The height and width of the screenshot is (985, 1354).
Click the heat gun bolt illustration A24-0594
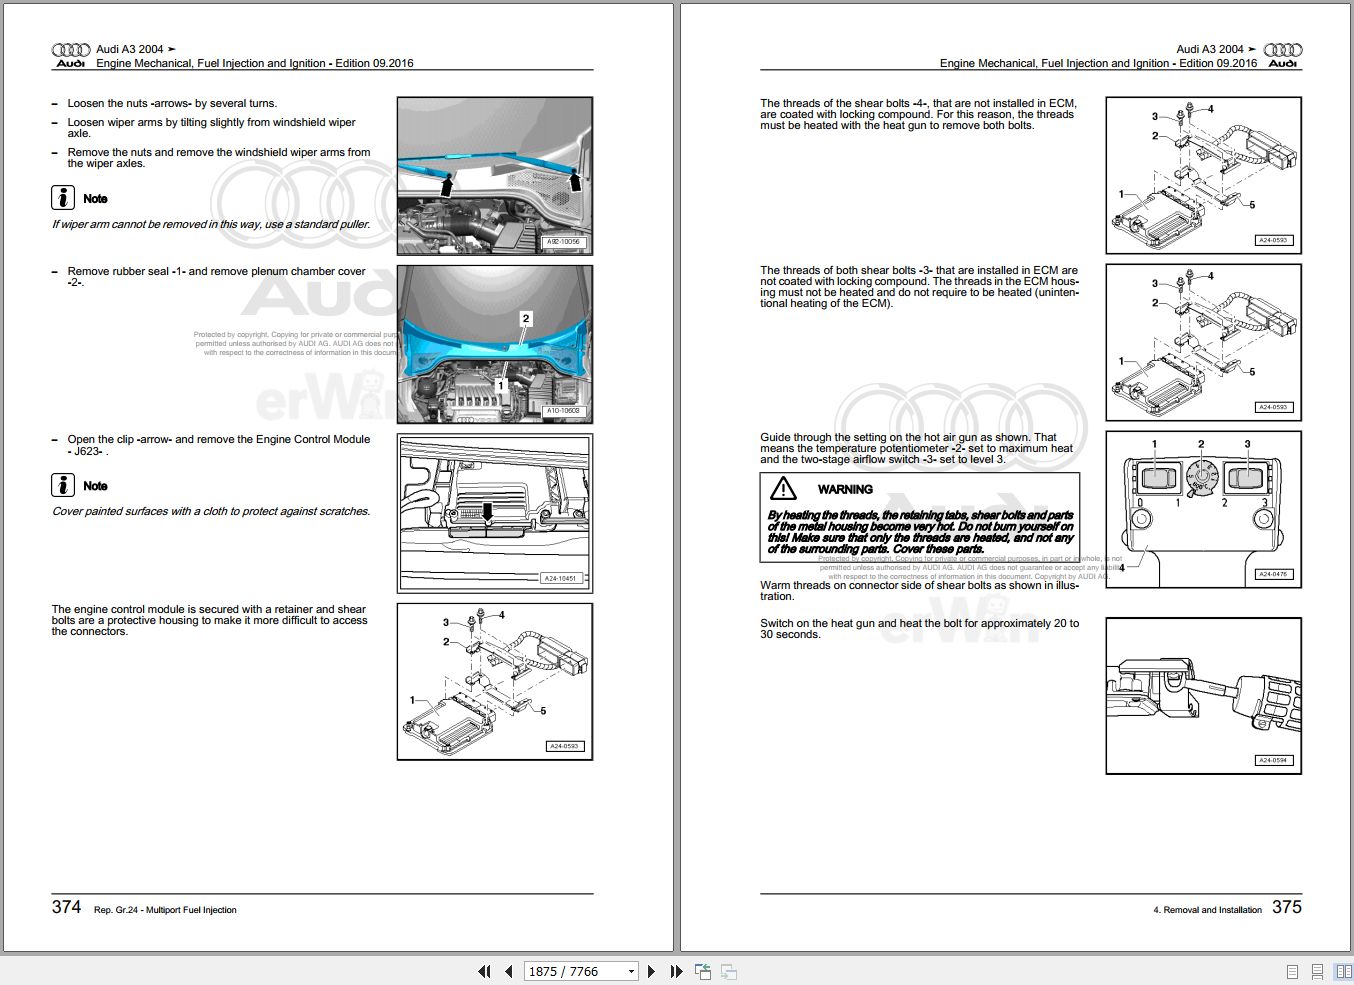pyautogui.click(x=1204, y=696)
